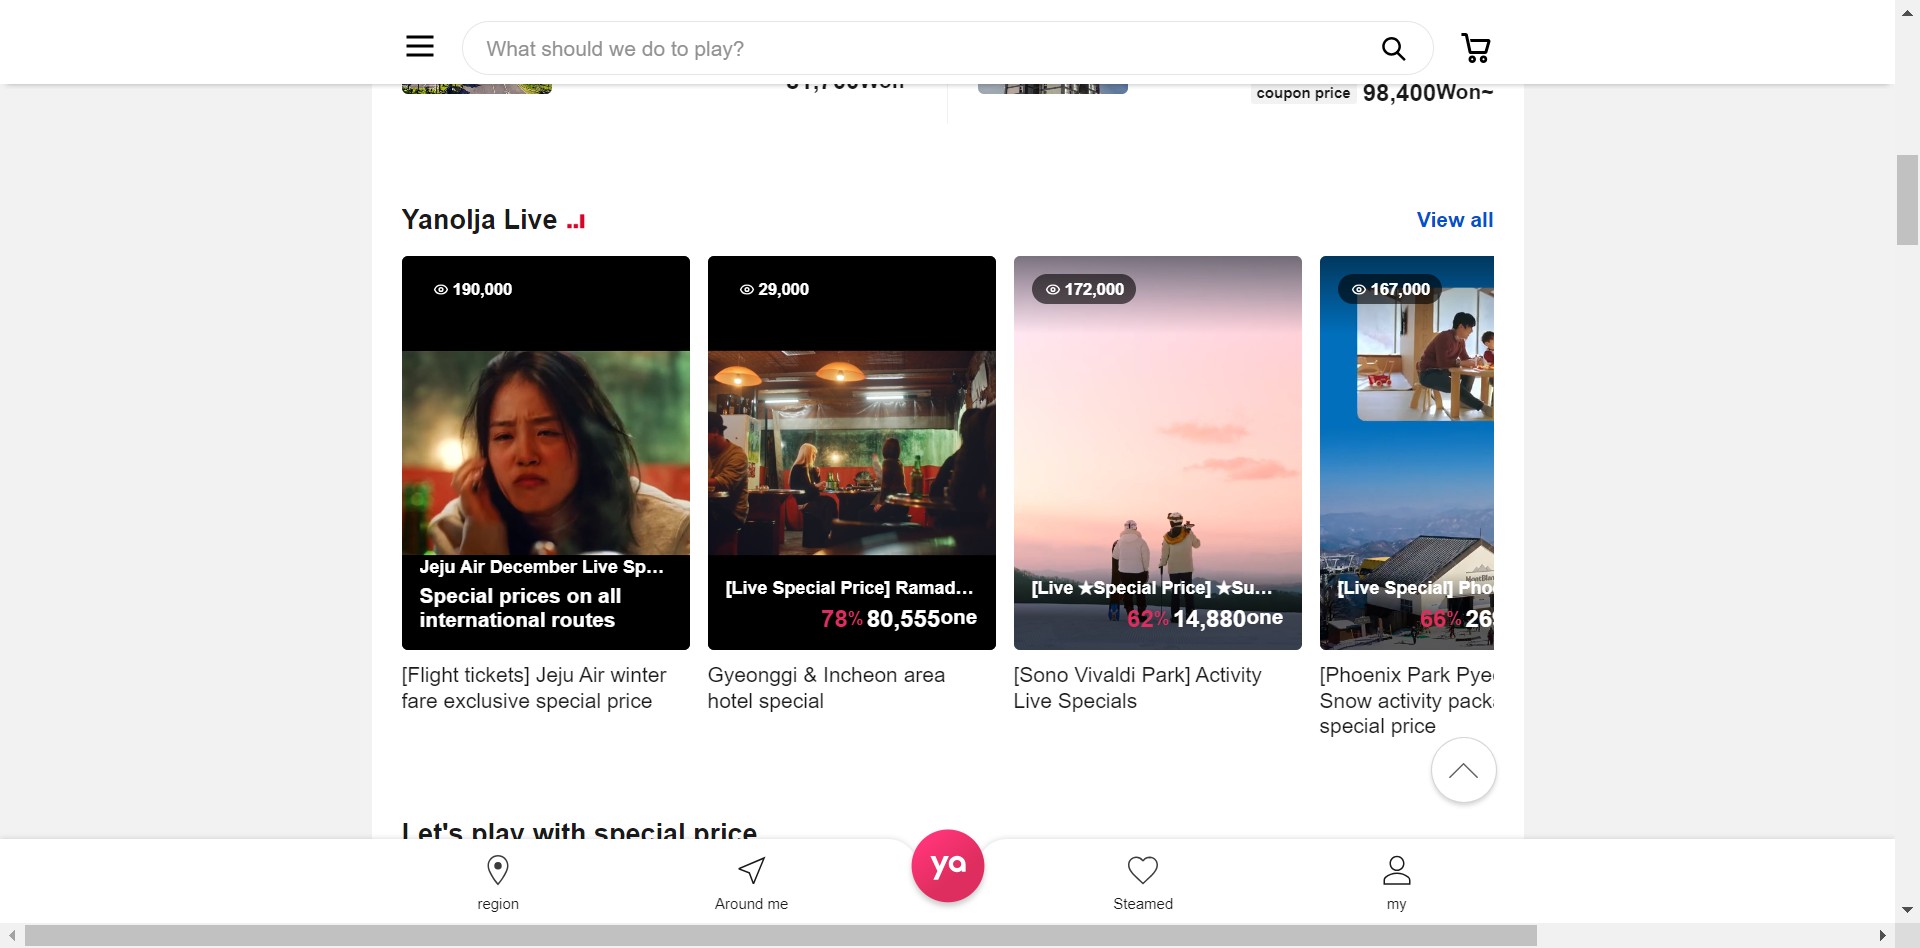This screenshot has height=948, width=1920.
Task: Go to Around me tab
Action: click(751, 882)
